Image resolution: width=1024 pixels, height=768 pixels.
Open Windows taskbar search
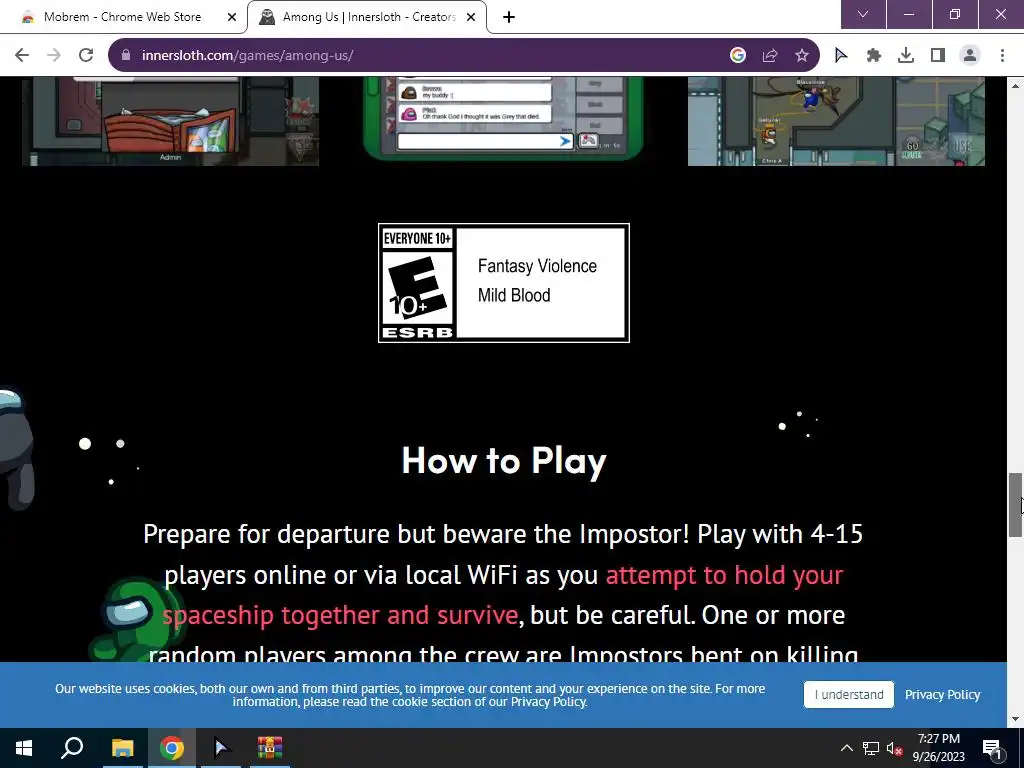72,748
